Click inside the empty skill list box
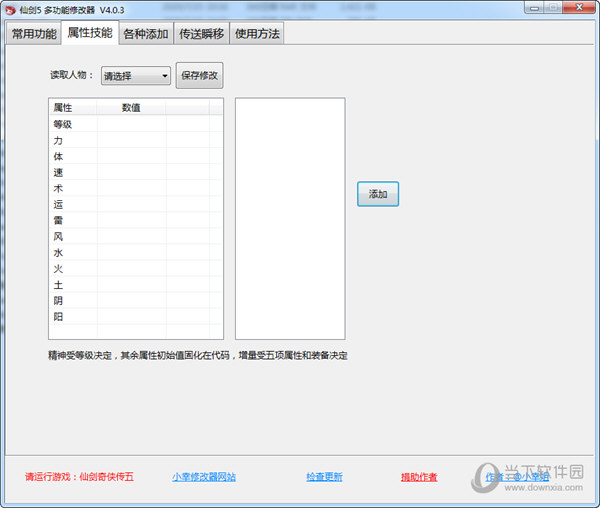Screen dimensions: 600x508 tap(290, 218)
